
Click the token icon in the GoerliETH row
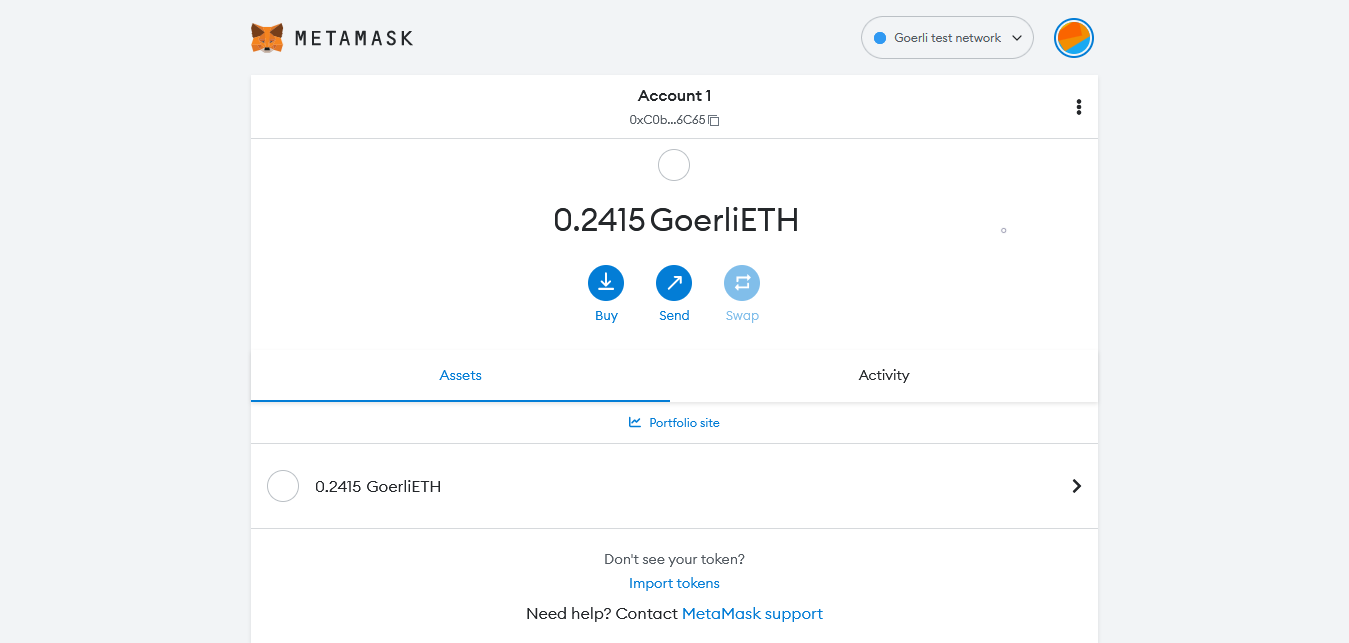coord(283,486)
